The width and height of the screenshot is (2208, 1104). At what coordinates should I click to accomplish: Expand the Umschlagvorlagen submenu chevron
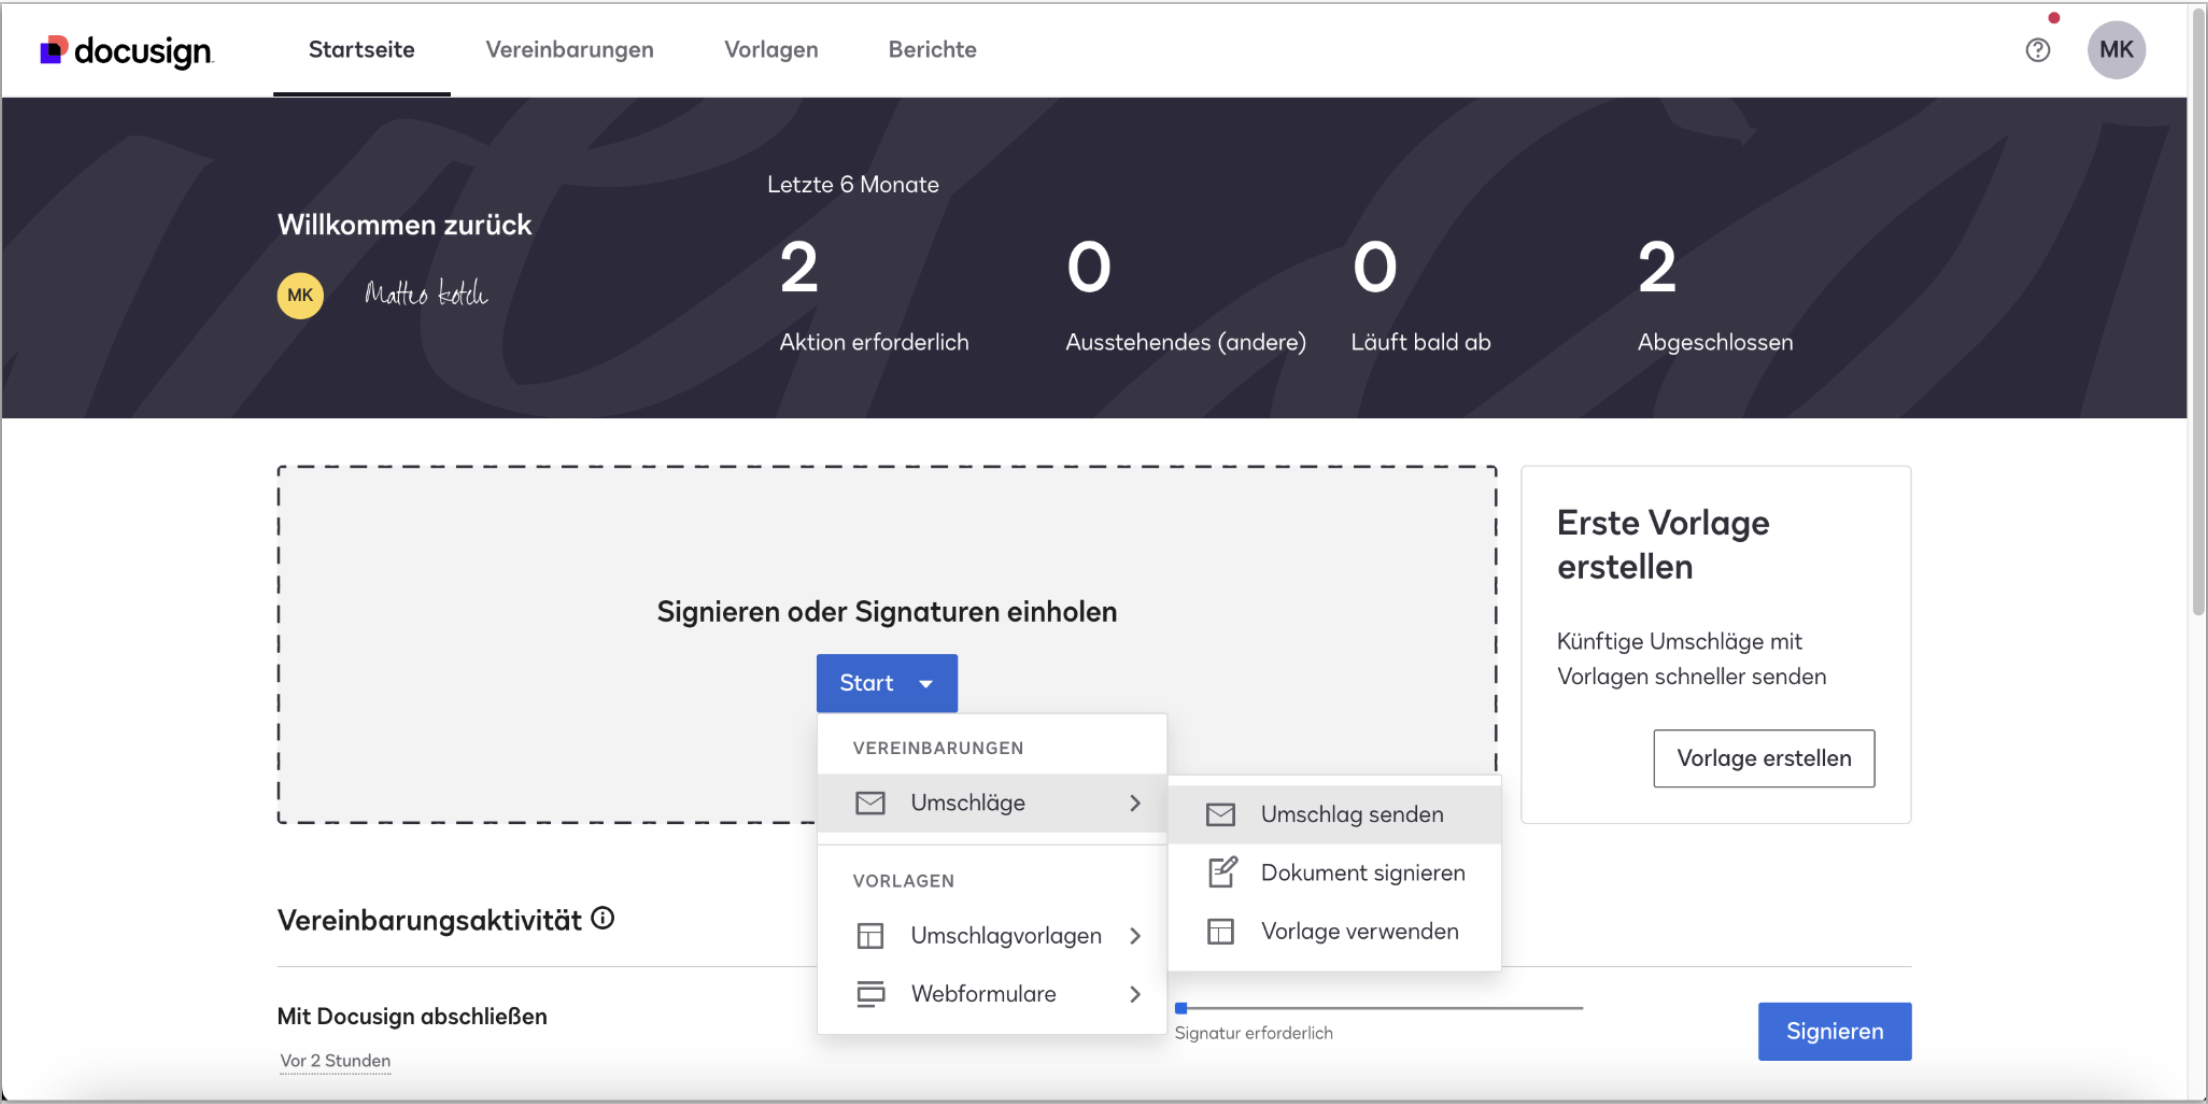[1135, 936]
